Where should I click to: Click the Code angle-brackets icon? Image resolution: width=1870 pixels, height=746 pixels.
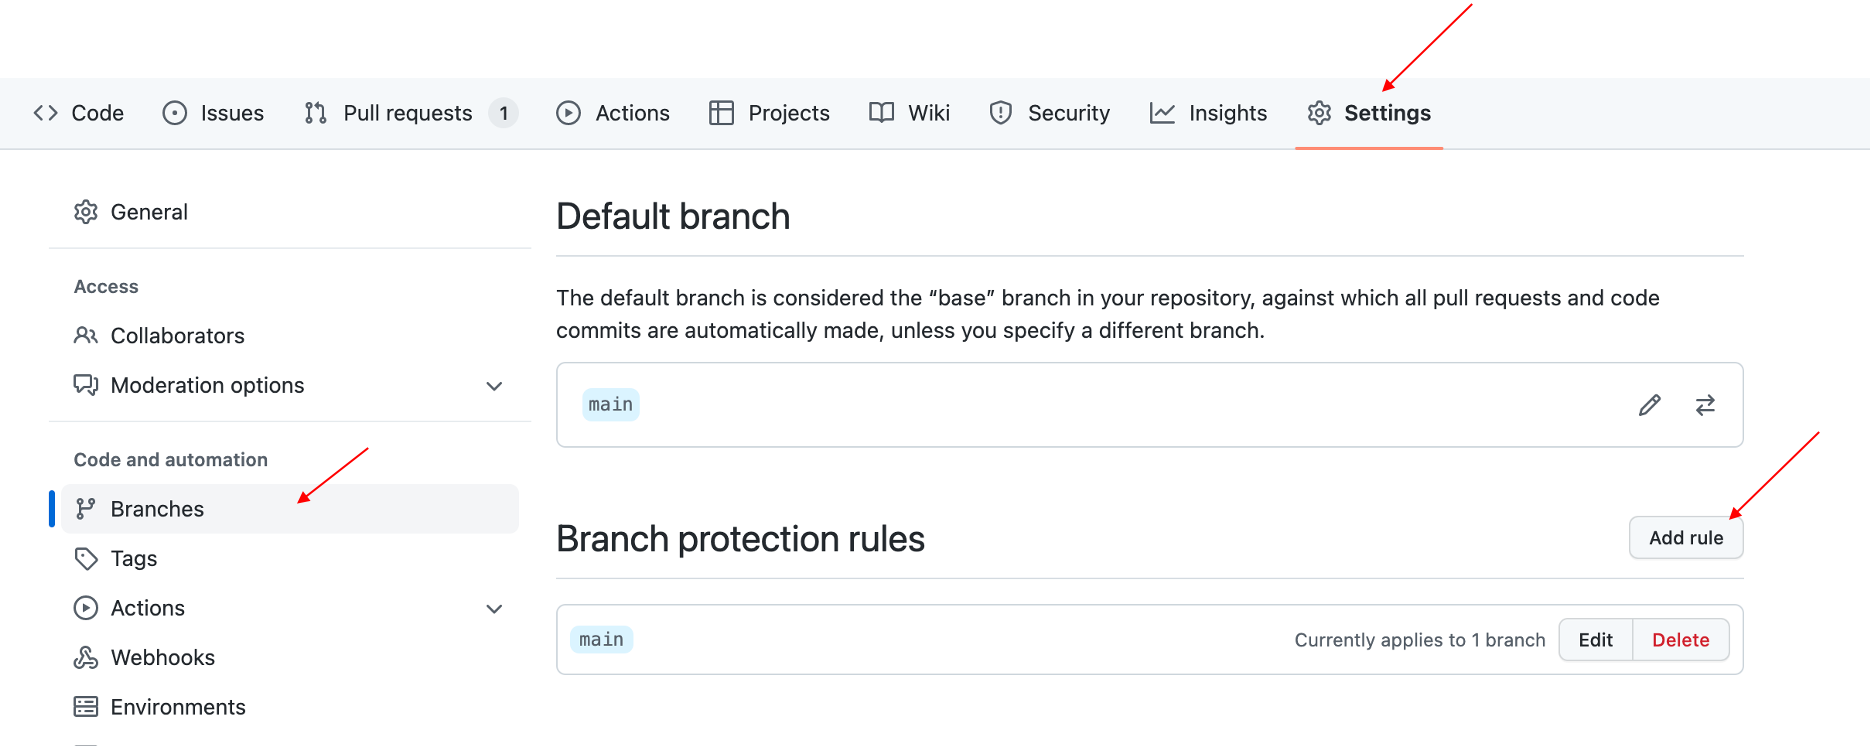coord(46,113)
